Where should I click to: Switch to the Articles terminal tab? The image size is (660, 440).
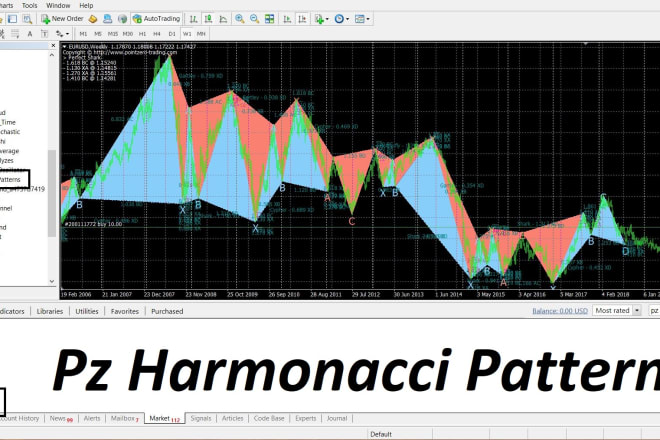tap(232, 418)
